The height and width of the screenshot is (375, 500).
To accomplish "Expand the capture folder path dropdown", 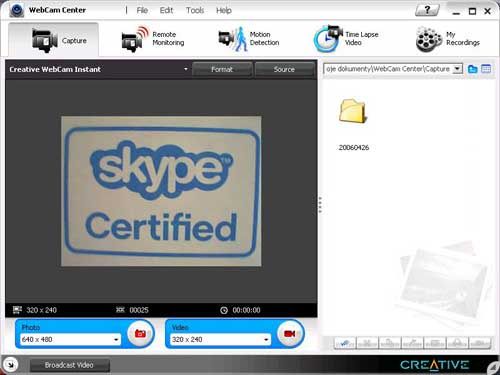I will tap(458, 69).
